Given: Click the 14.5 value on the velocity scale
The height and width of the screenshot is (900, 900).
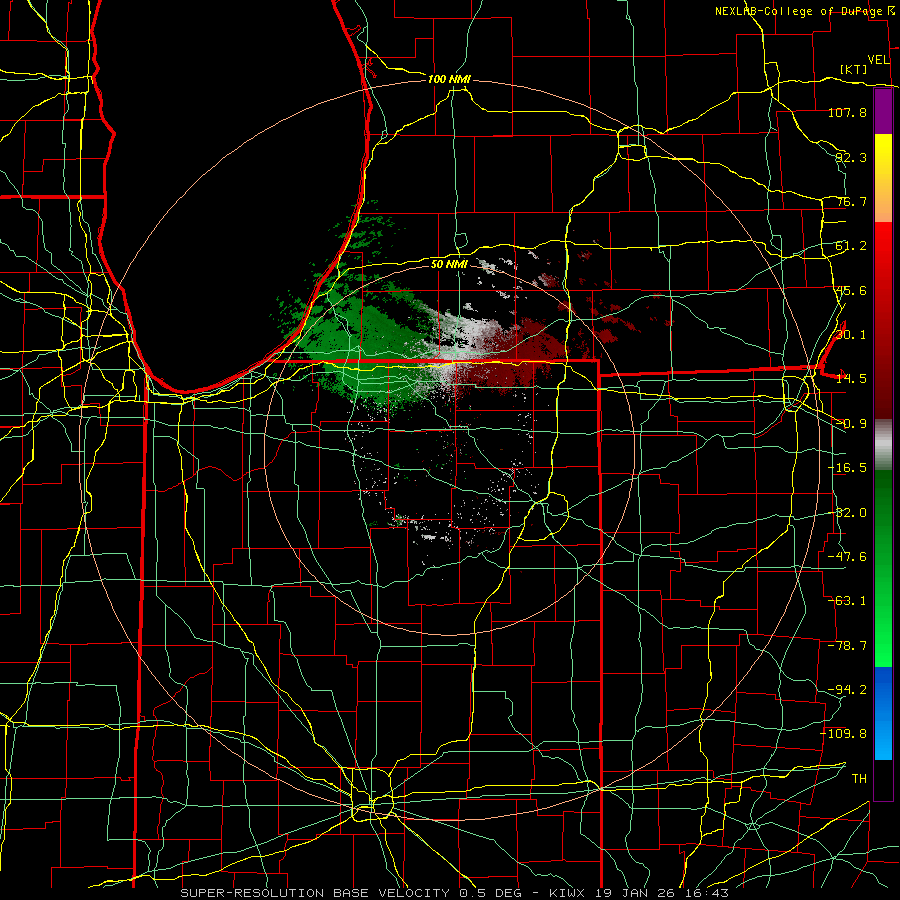Looking at the screenshot, I should point(851,379).
